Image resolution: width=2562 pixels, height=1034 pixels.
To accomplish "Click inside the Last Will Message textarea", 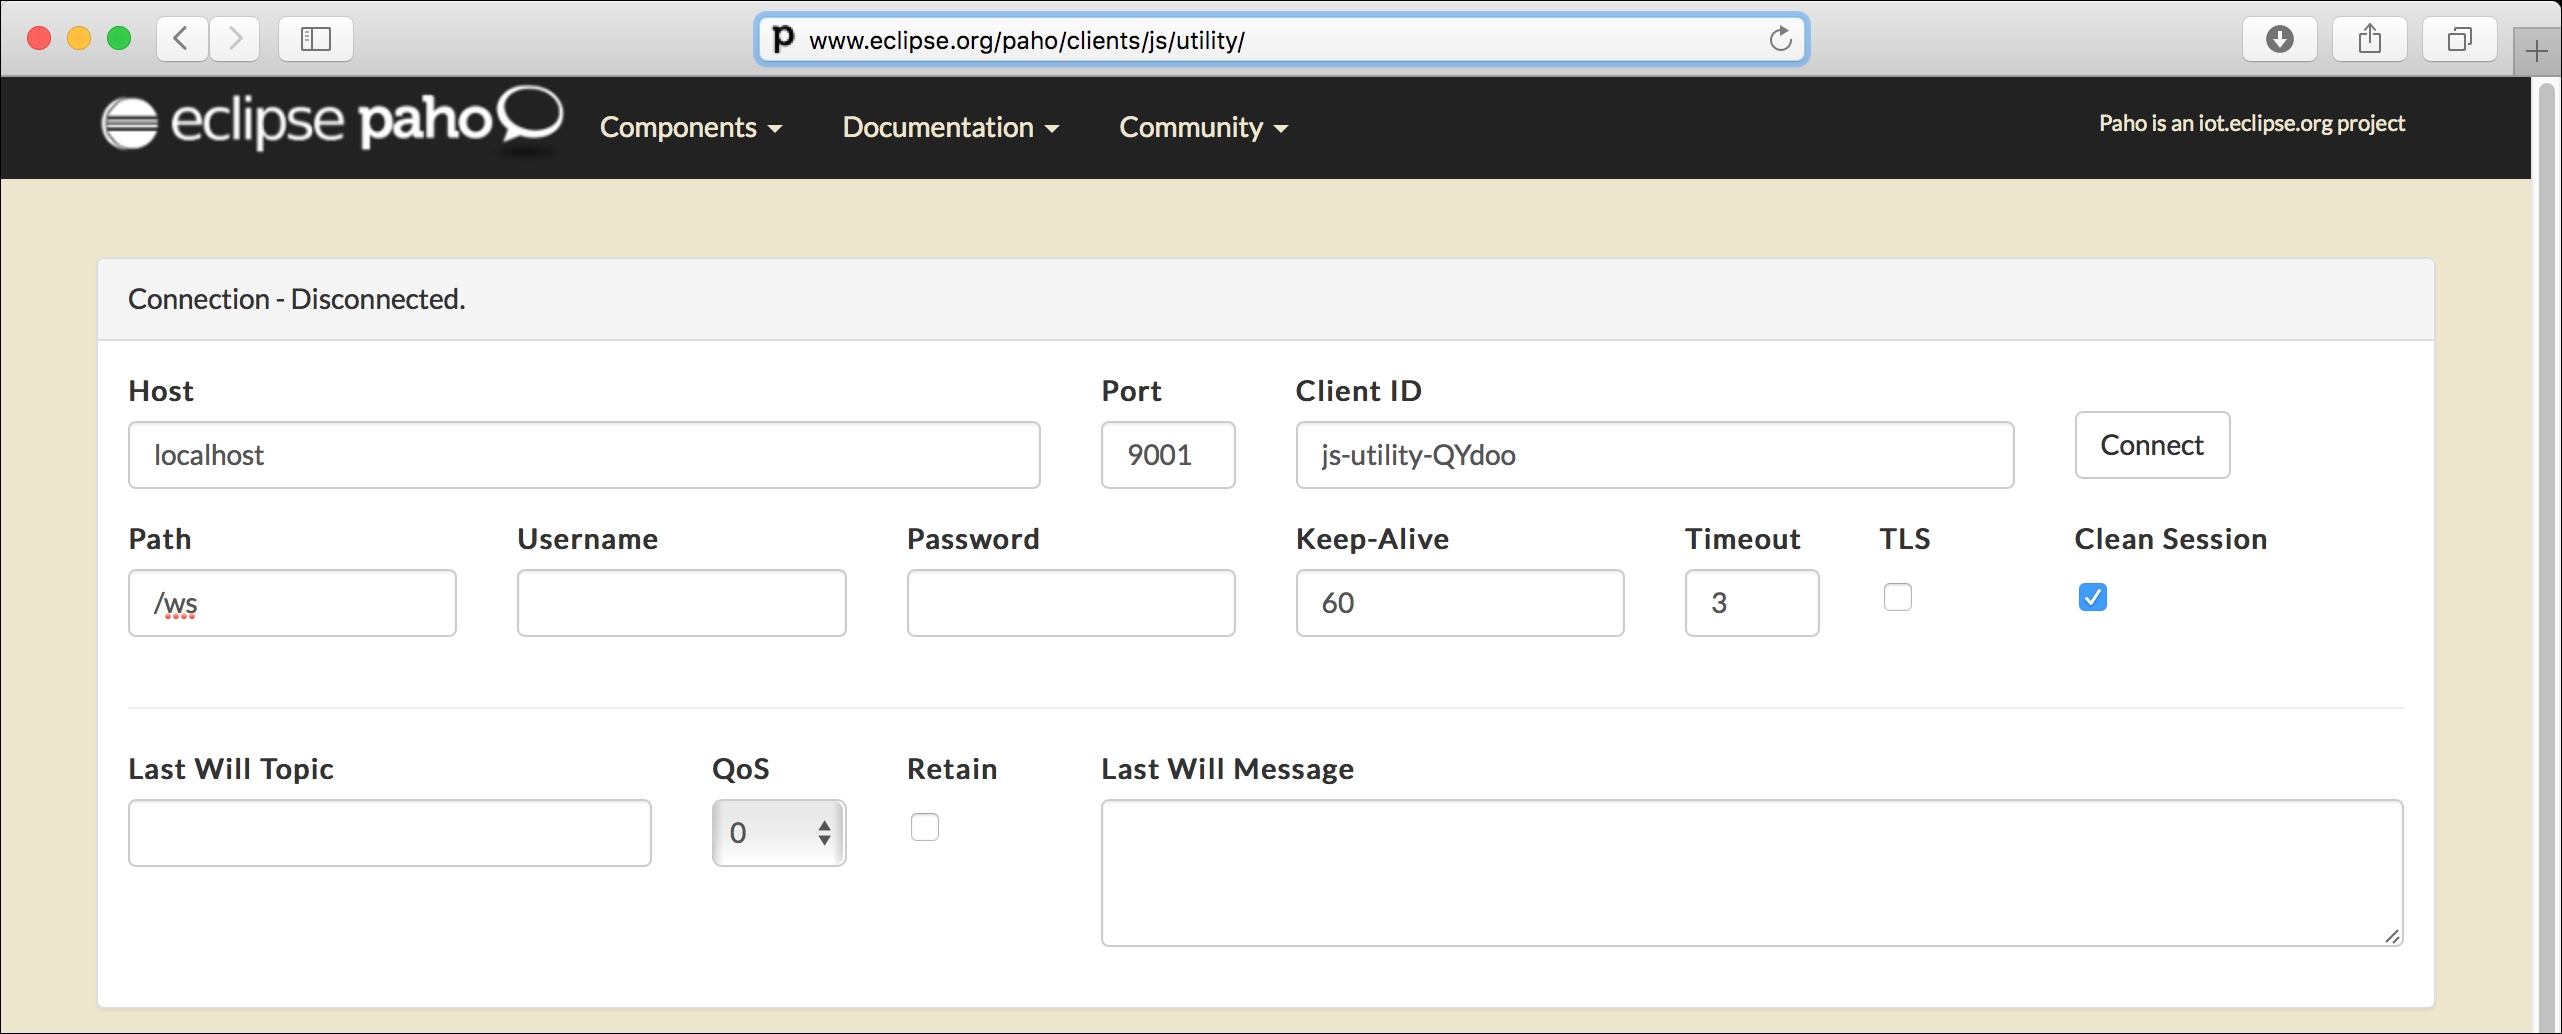I will (x=1752, y=873).
